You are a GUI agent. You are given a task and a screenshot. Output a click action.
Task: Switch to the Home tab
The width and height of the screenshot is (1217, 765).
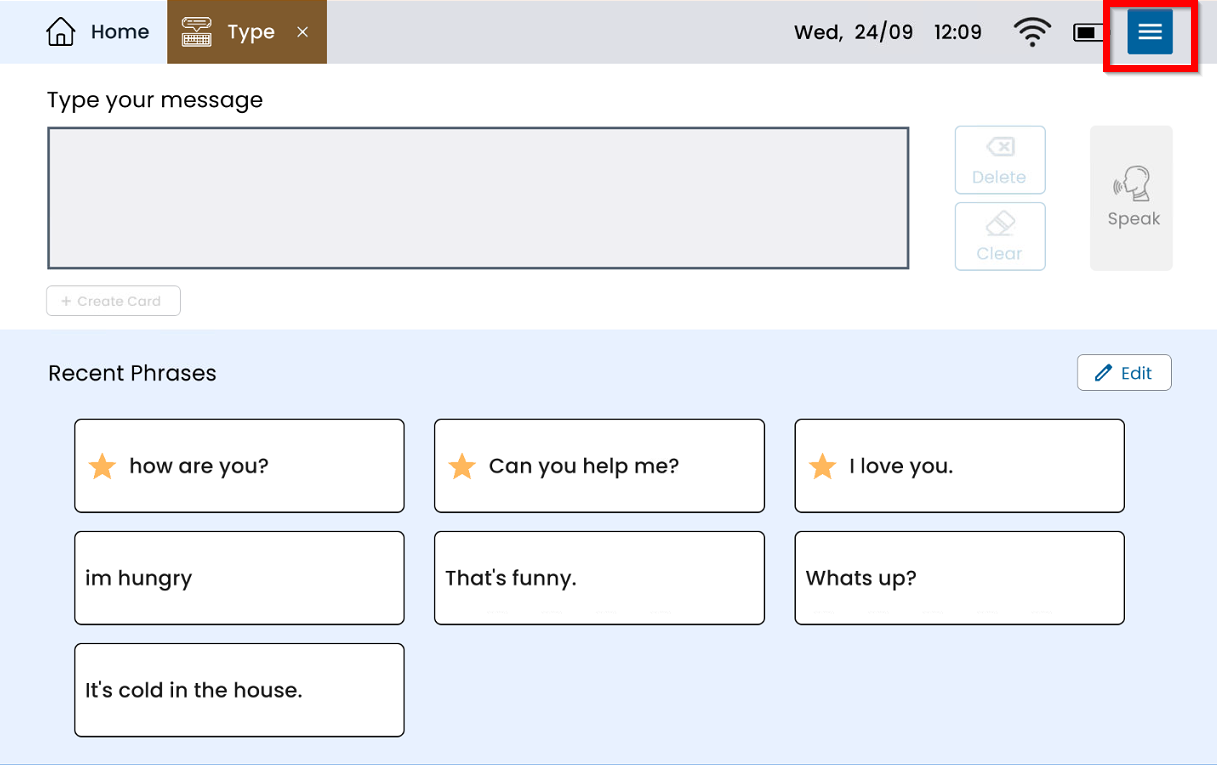(x=98, y=32)
